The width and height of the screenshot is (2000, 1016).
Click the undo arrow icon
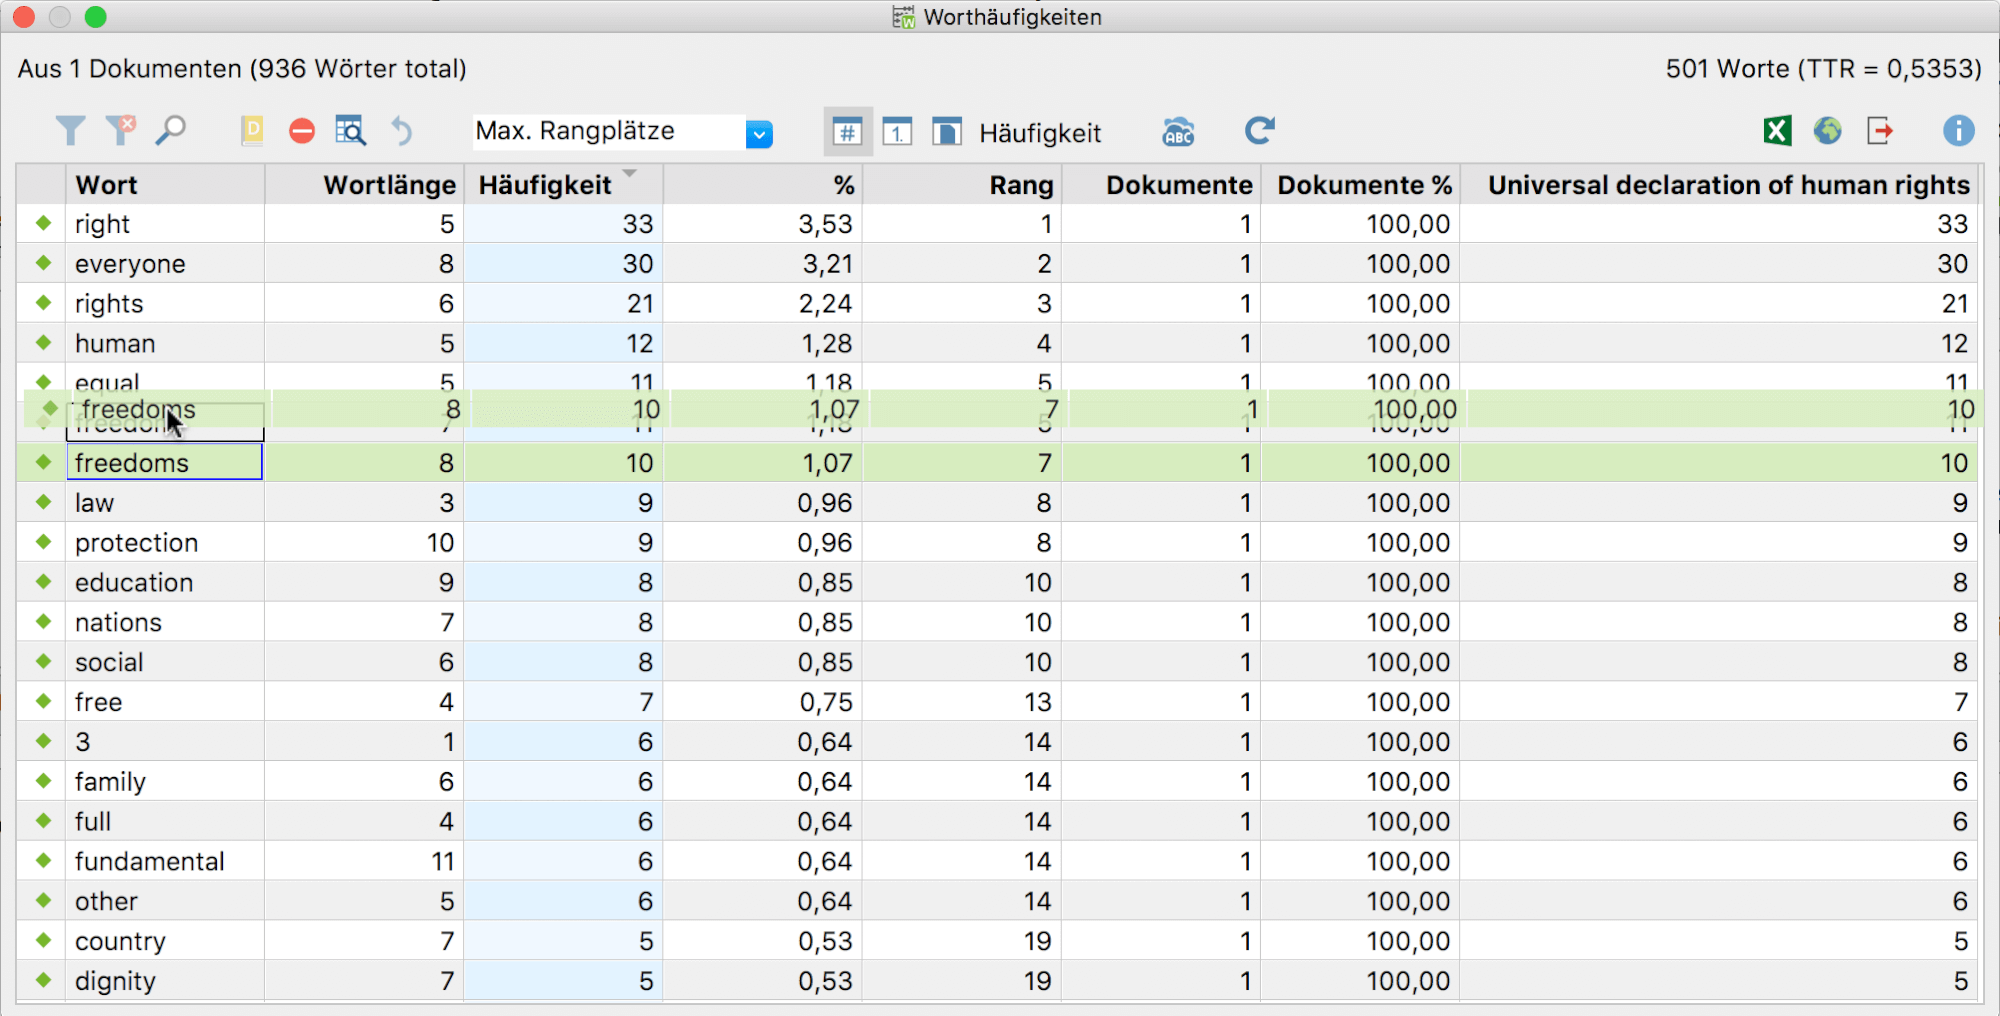tap(401, 131)
